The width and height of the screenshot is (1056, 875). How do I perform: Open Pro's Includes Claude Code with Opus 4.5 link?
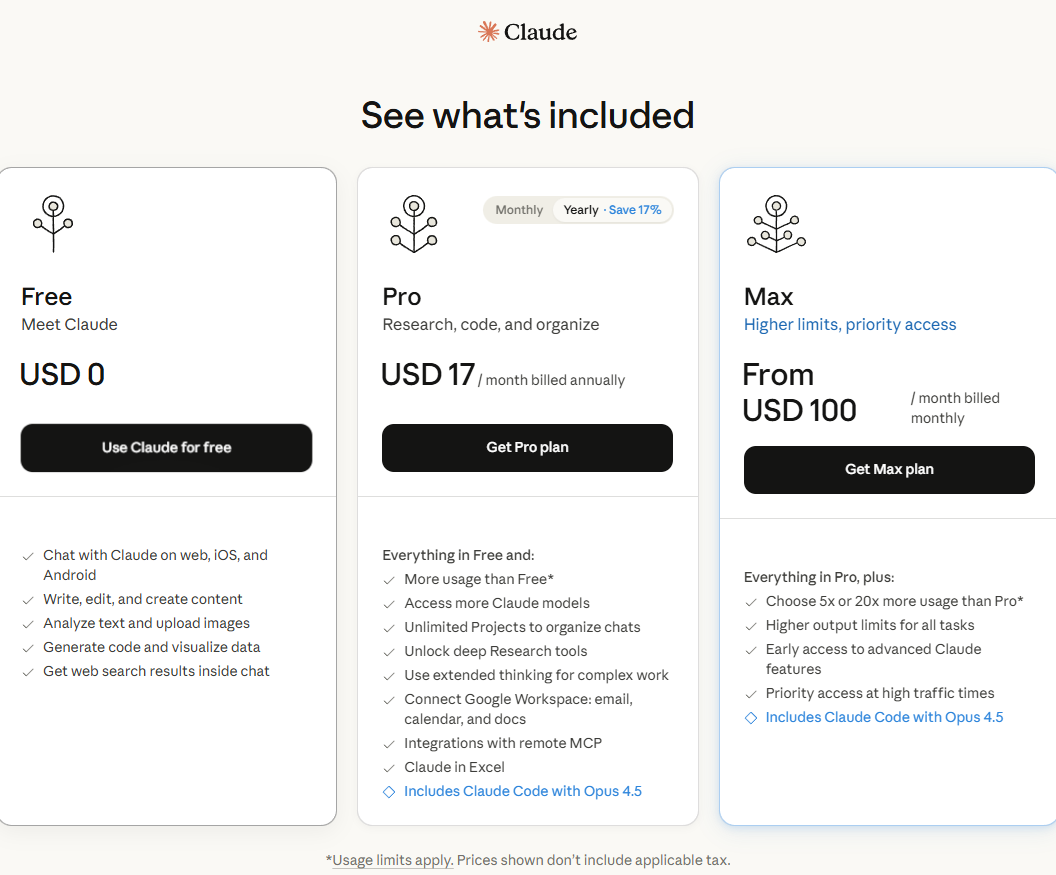(x=523, y=792)
